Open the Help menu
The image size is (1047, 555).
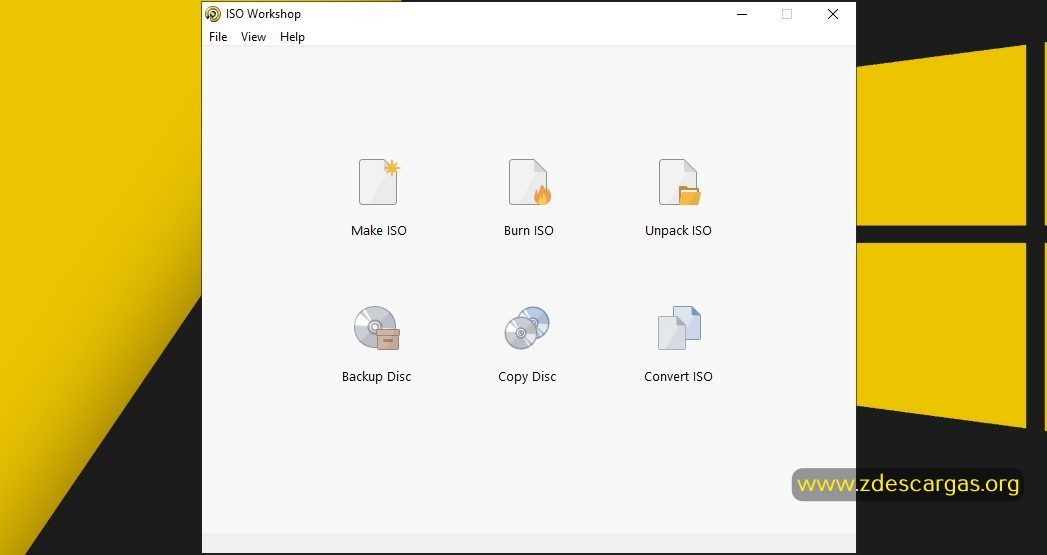[x=292, y=37]
